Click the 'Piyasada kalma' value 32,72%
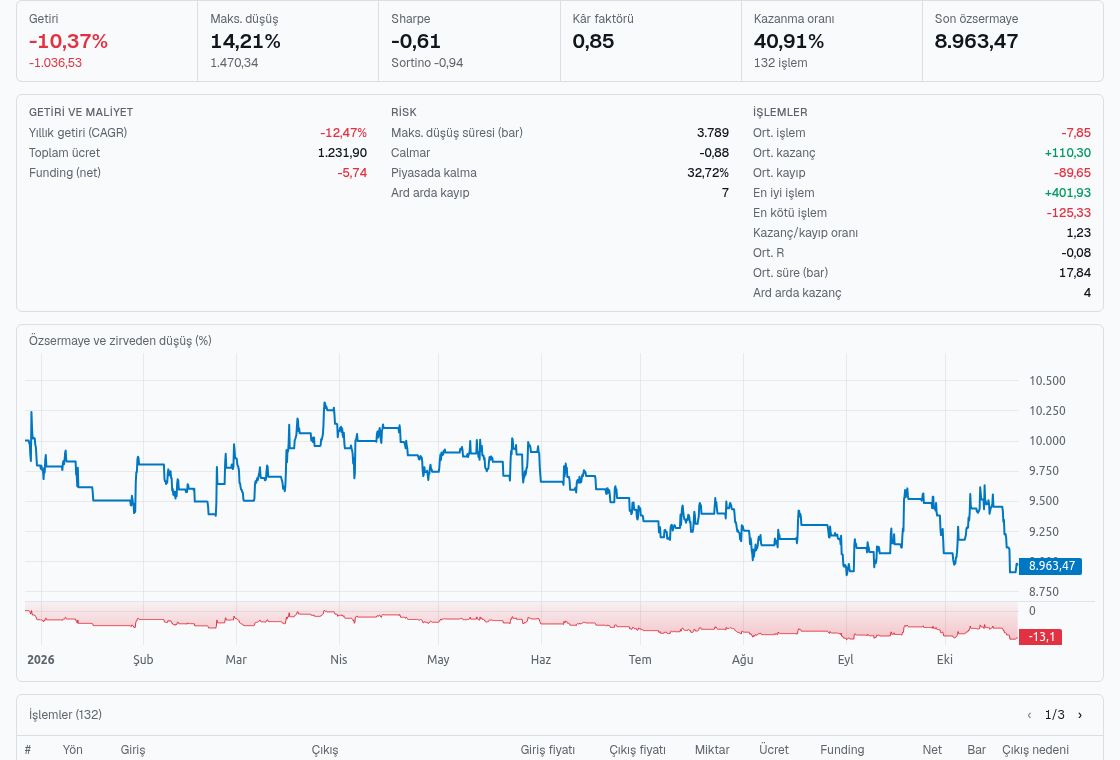Screen dimensions: 1120x760 coord(708,173)
